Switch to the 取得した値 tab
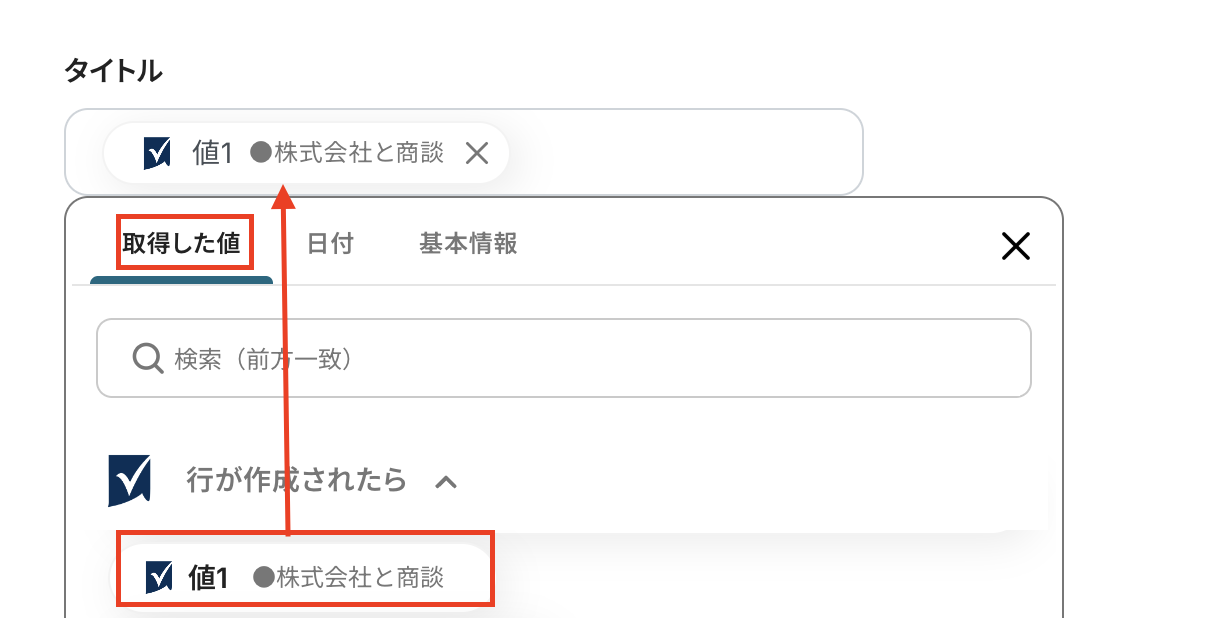The height and width of the screenshot is (618, 1212). (182, 244)
